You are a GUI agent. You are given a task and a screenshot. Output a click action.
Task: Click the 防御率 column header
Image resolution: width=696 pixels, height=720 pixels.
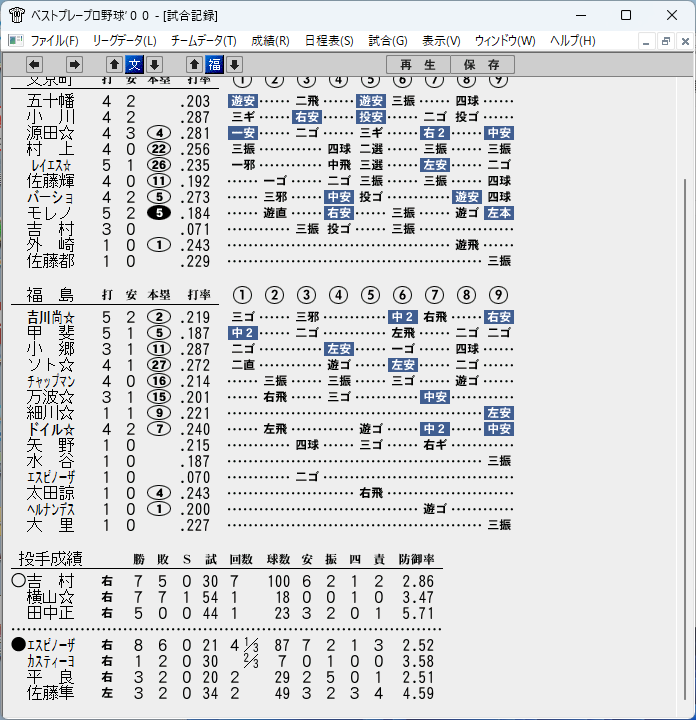[x=416, y=559]
